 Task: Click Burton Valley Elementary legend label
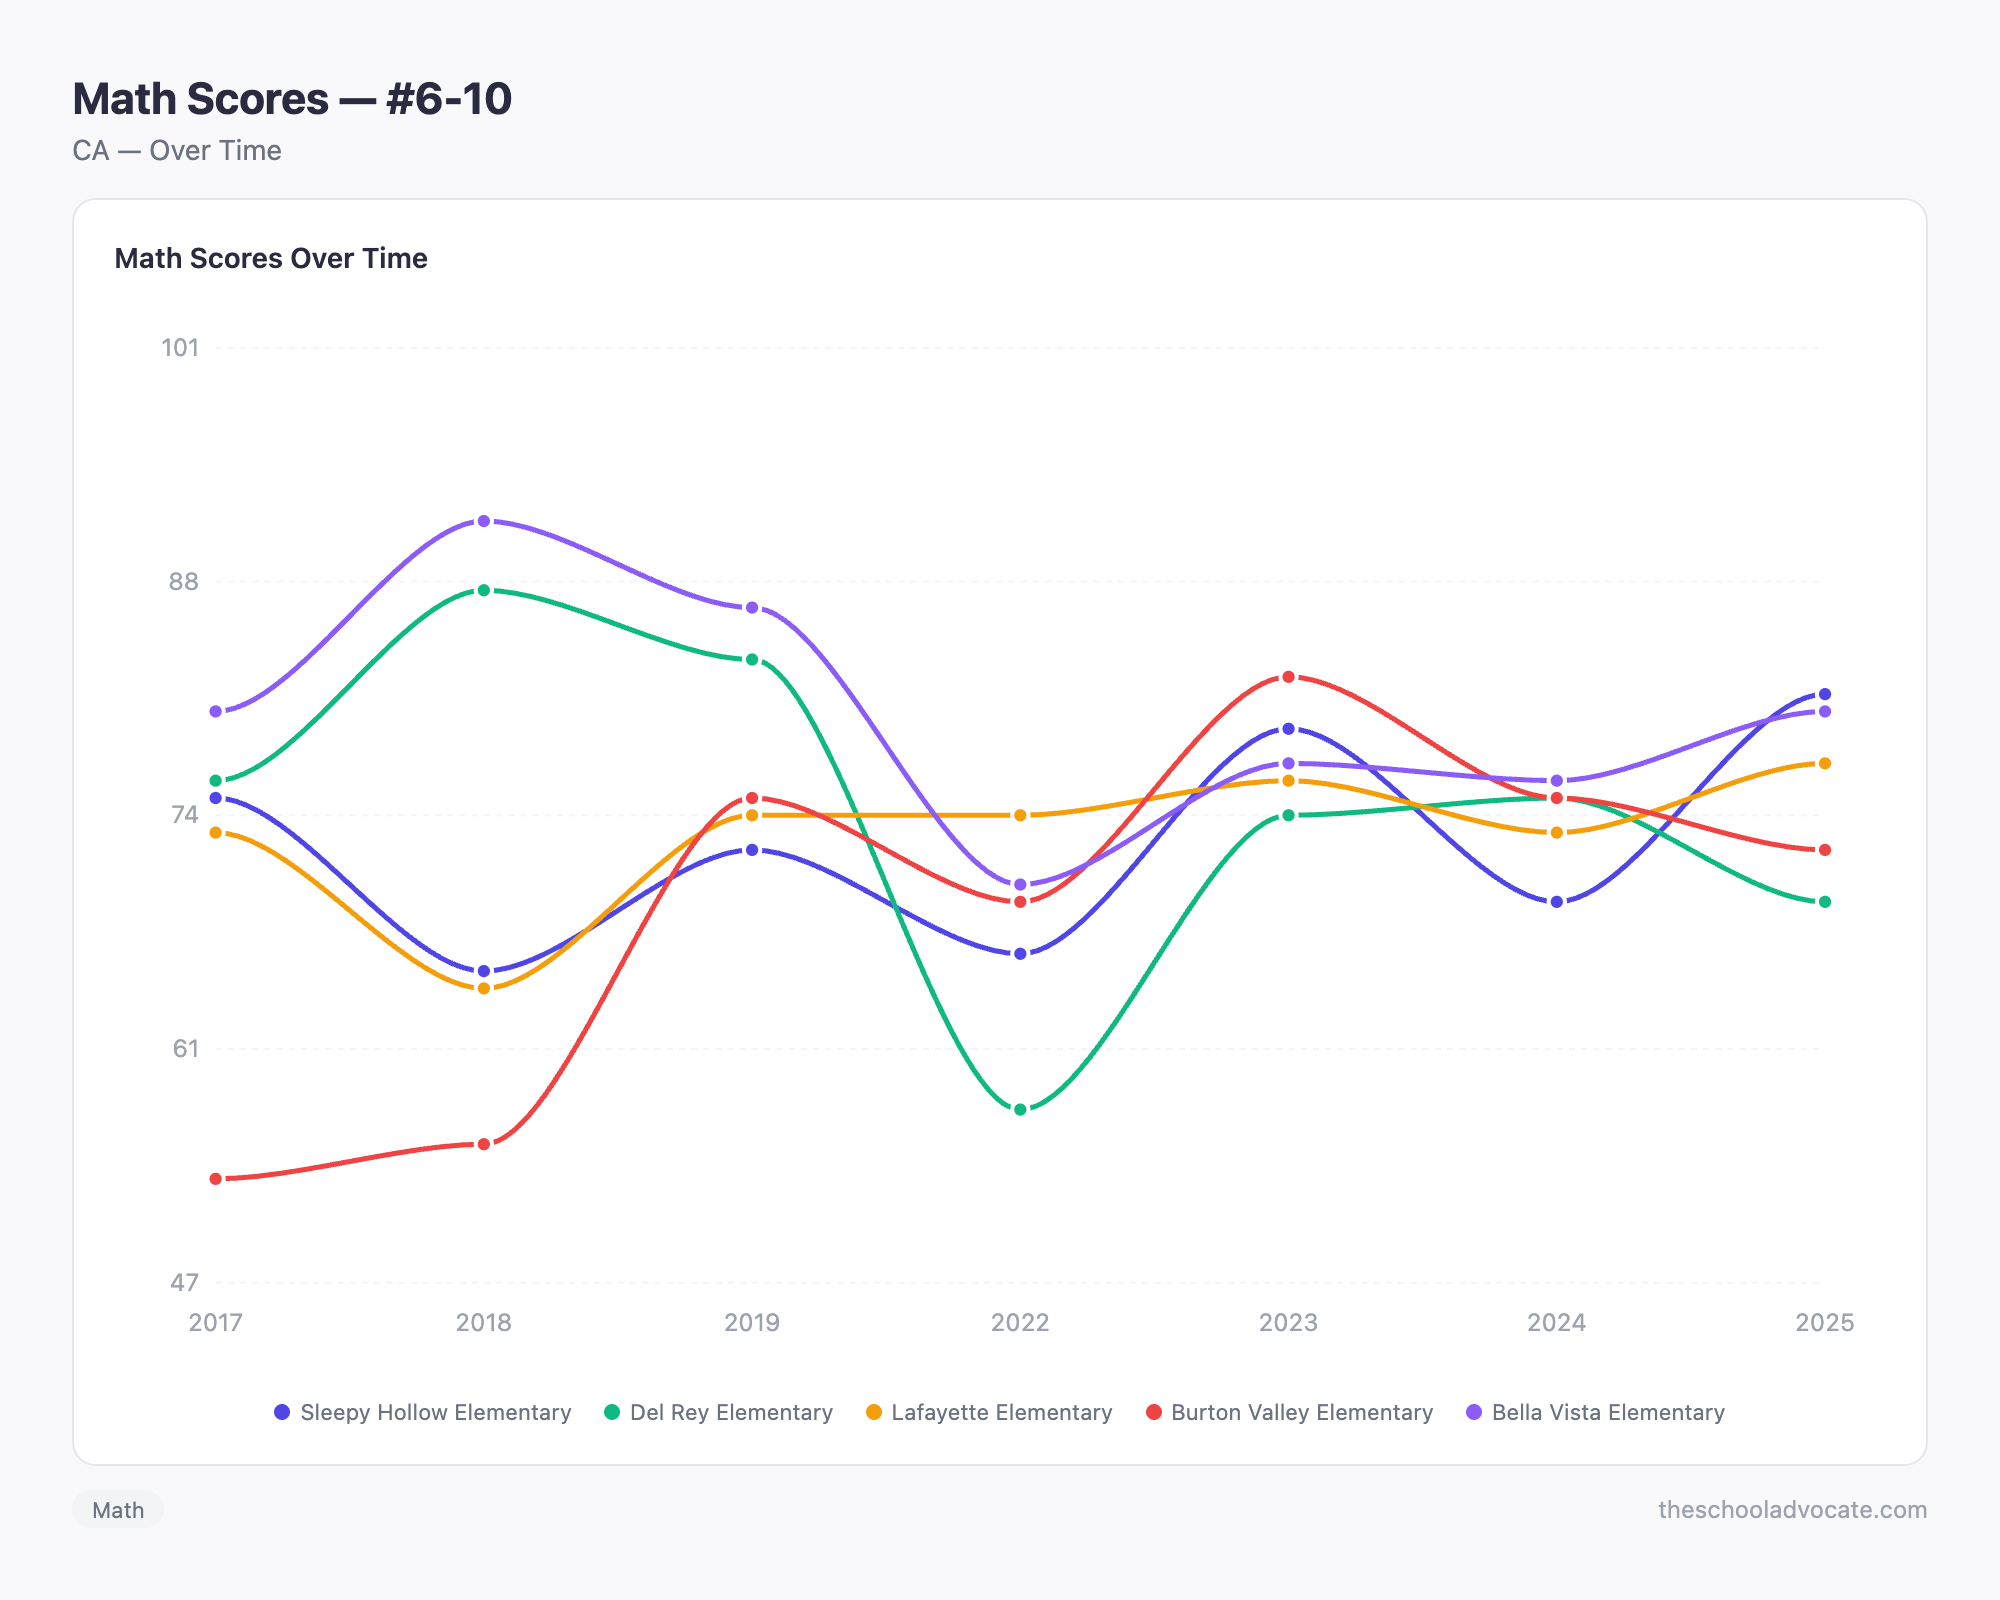pyautogui.click(x=1301, y=1412)
